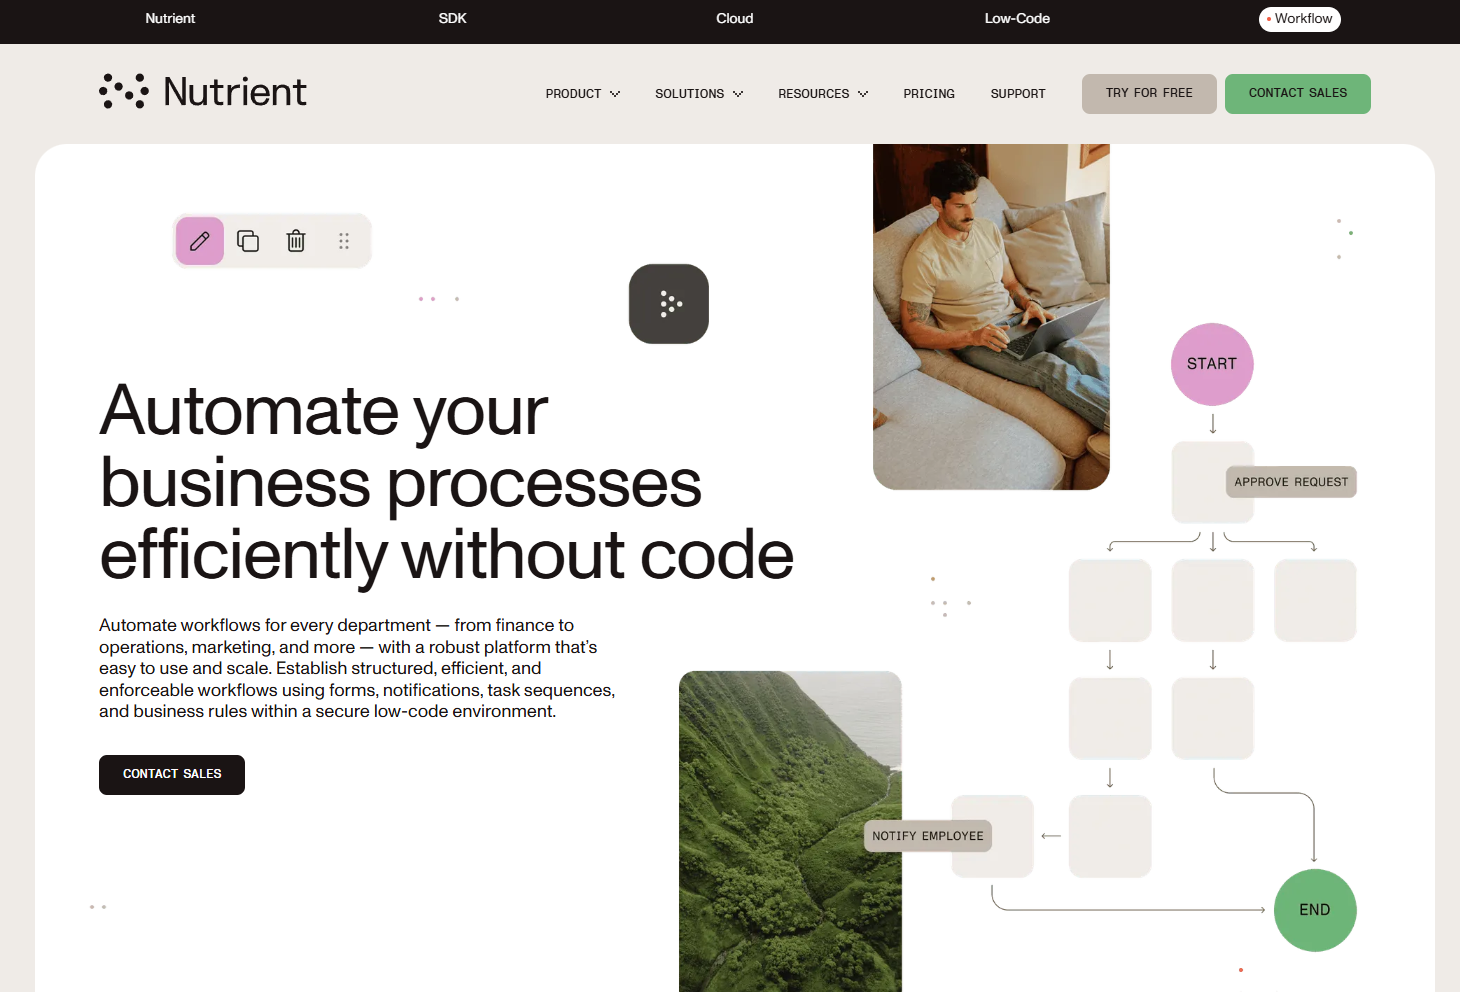Click the black Contact Sales hero button
This screenshot has width=1460, height=992.
(x=172, y=775)
